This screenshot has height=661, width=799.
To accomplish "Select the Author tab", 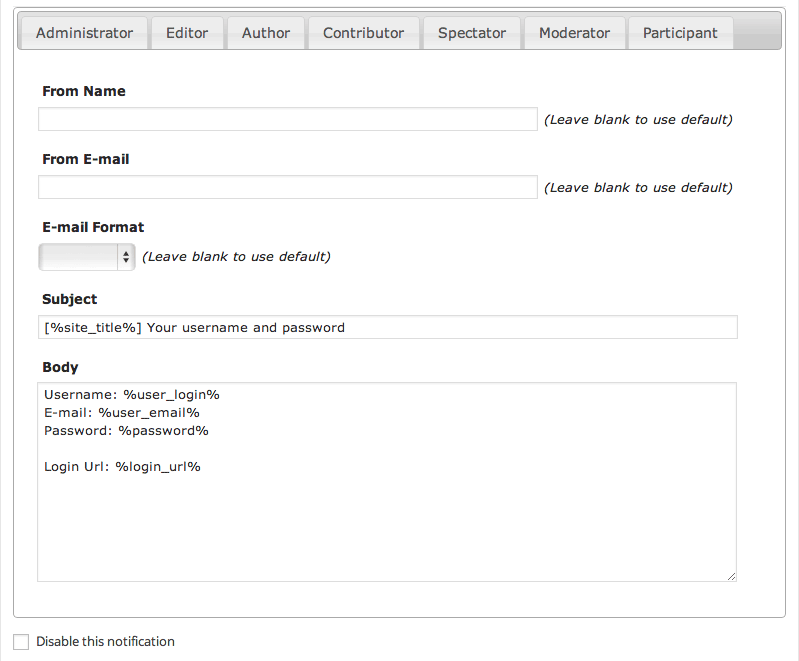I will pyautogui.click(x=266, y=33).
